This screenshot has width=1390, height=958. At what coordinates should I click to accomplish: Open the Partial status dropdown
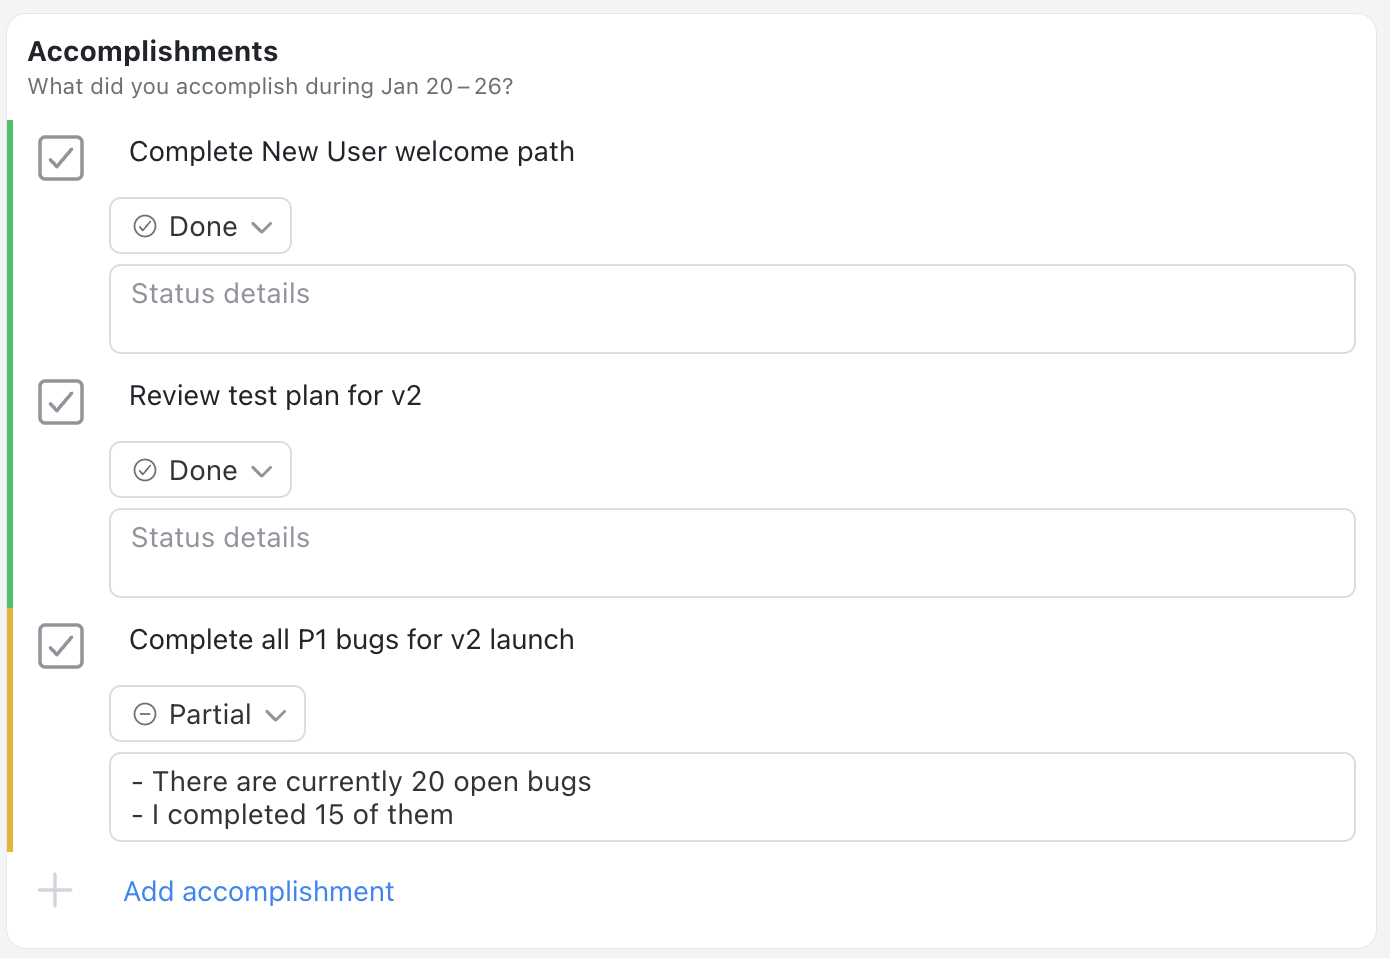pos(207,714)
